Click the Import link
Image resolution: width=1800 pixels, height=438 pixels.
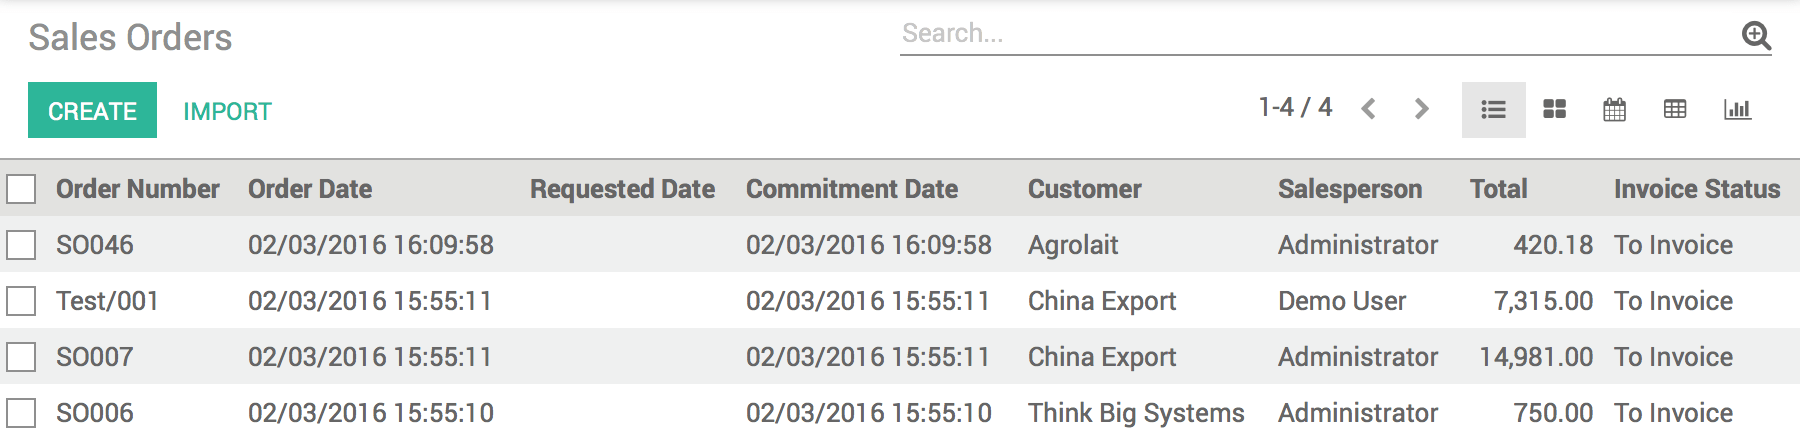[x=227, y=111]
